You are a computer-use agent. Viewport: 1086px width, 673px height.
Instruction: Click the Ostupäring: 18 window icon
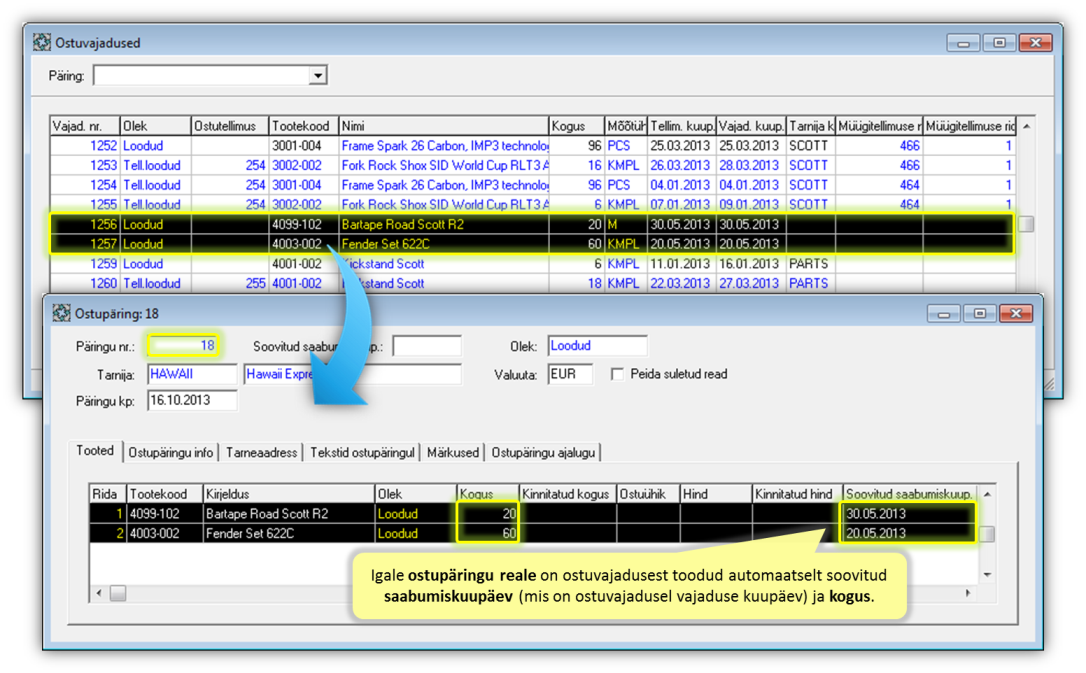click(x=62, y=313)
